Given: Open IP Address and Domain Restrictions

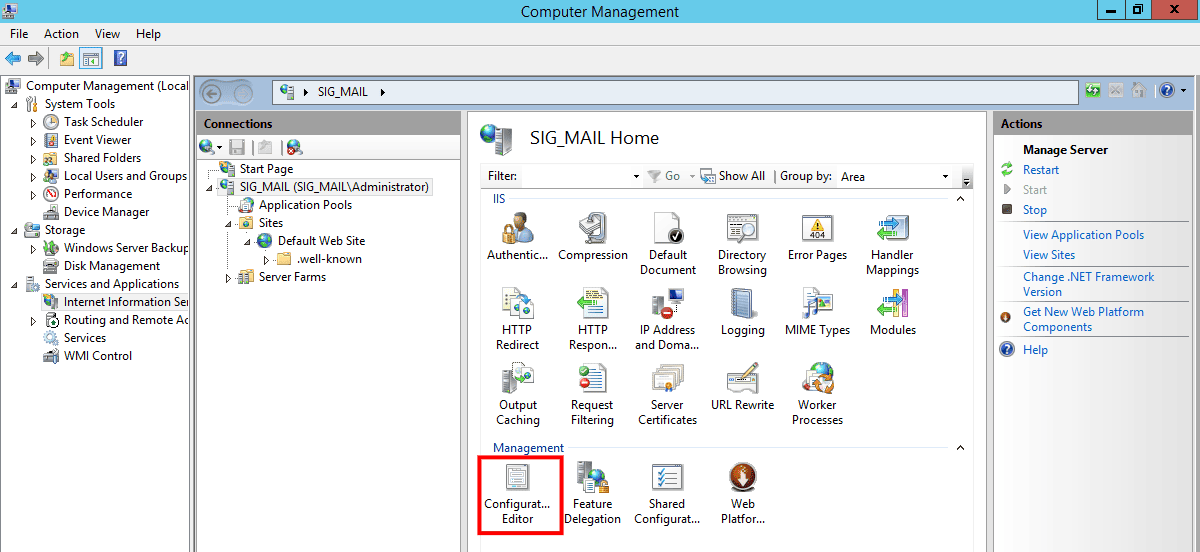Looking at the screenshot, I should pyautogui.click(x=667, y=319).
